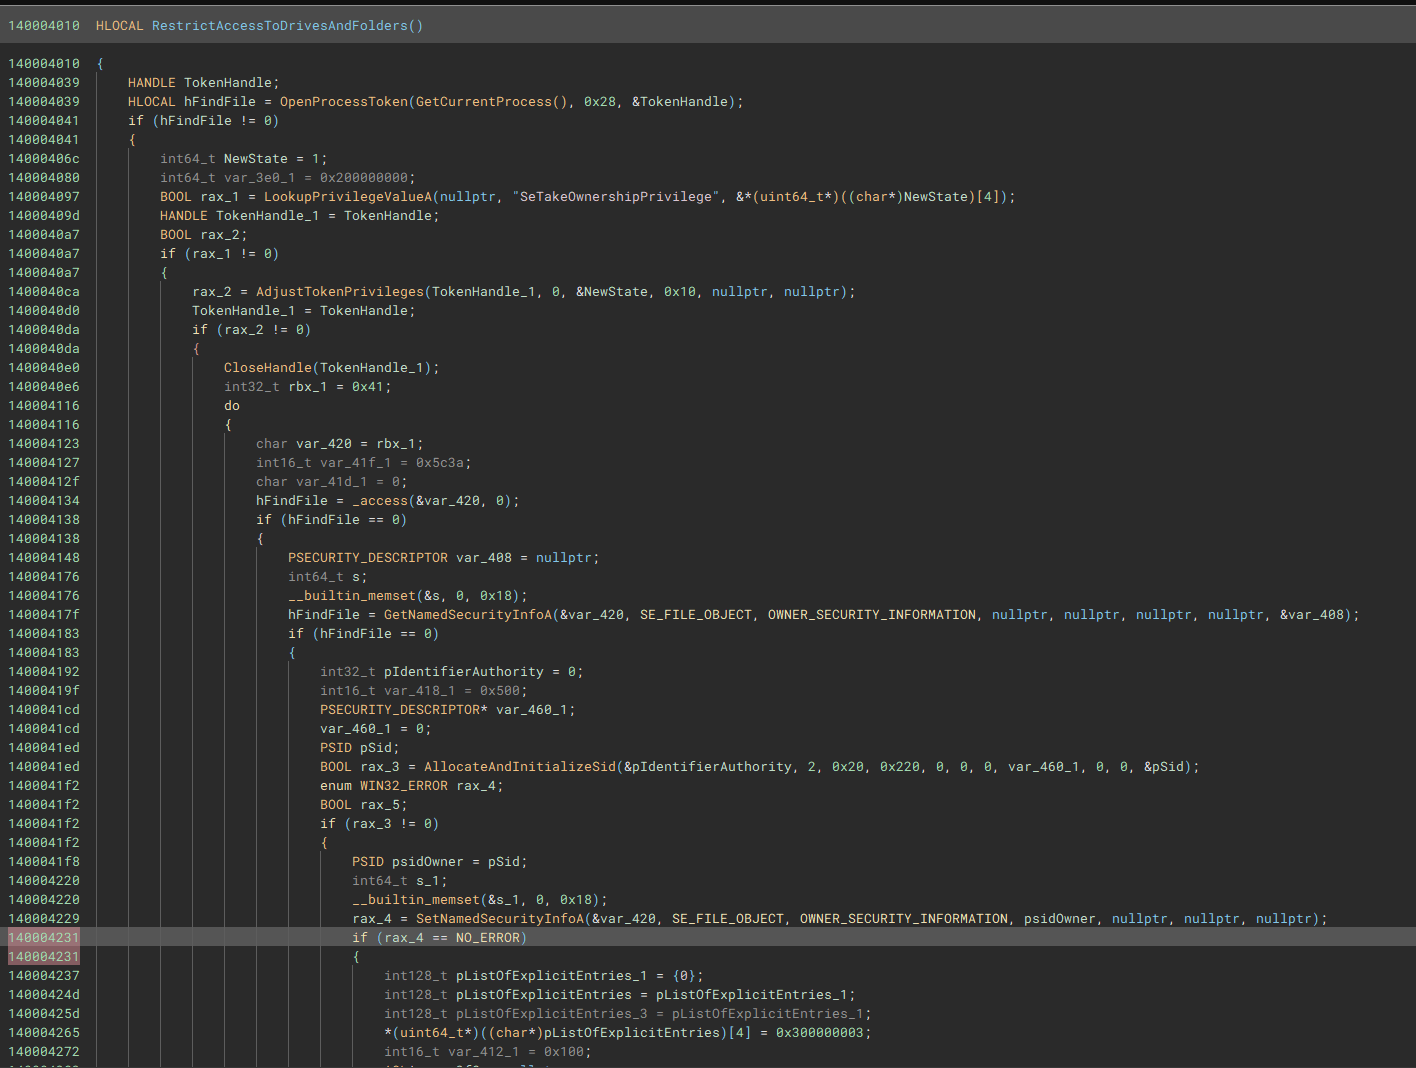This screenshot has height=1068, width=1416.
Task: Click the 'do' loop keyword
Action: pyautogui.click(x=232, y=406)
